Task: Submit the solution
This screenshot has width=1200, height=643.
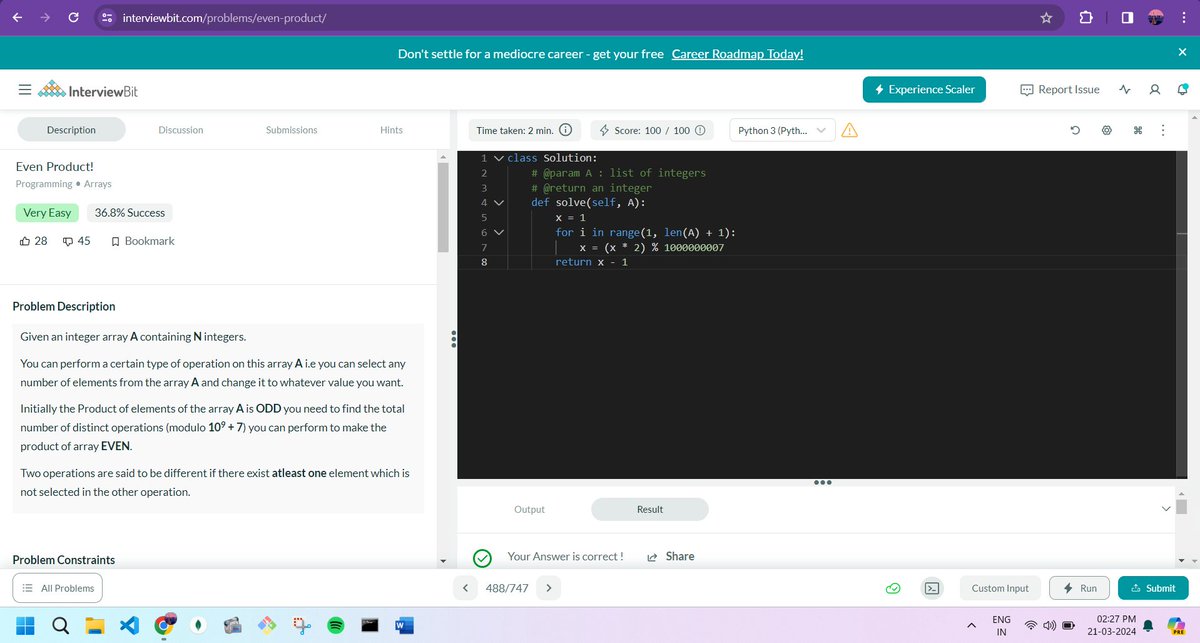Action: pyautogui.click(x=1153, y=588)
